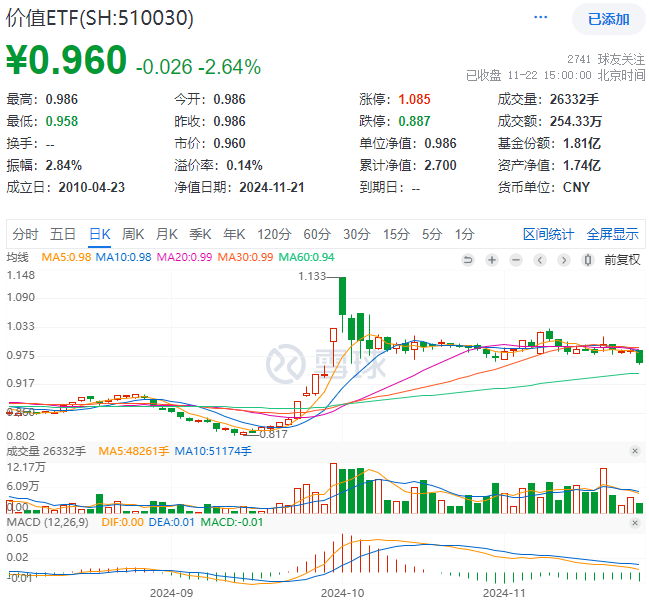The height and width of the screenshot is (603, 649).
Task: Zoom in the K-line chart with plus icon
Action: click(x=492, y=260)
